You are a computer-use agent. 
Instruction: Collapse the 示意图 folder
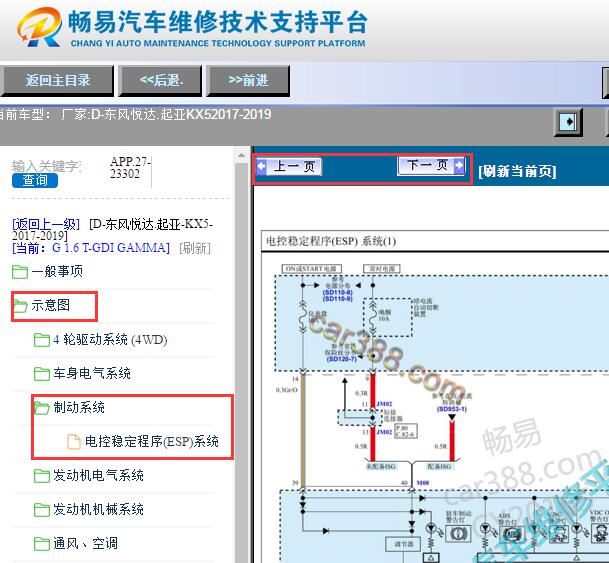coord(50,305)
